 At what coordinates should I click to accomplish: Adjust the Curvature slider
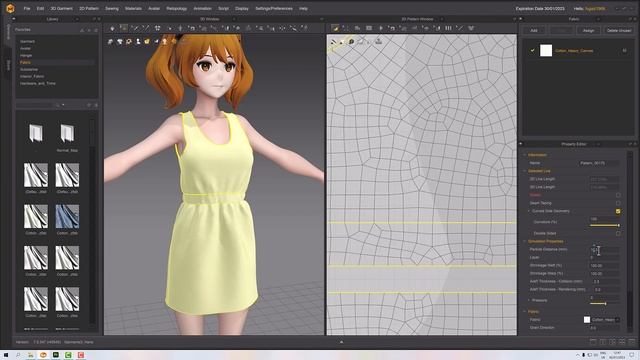(x=604, y=225)
